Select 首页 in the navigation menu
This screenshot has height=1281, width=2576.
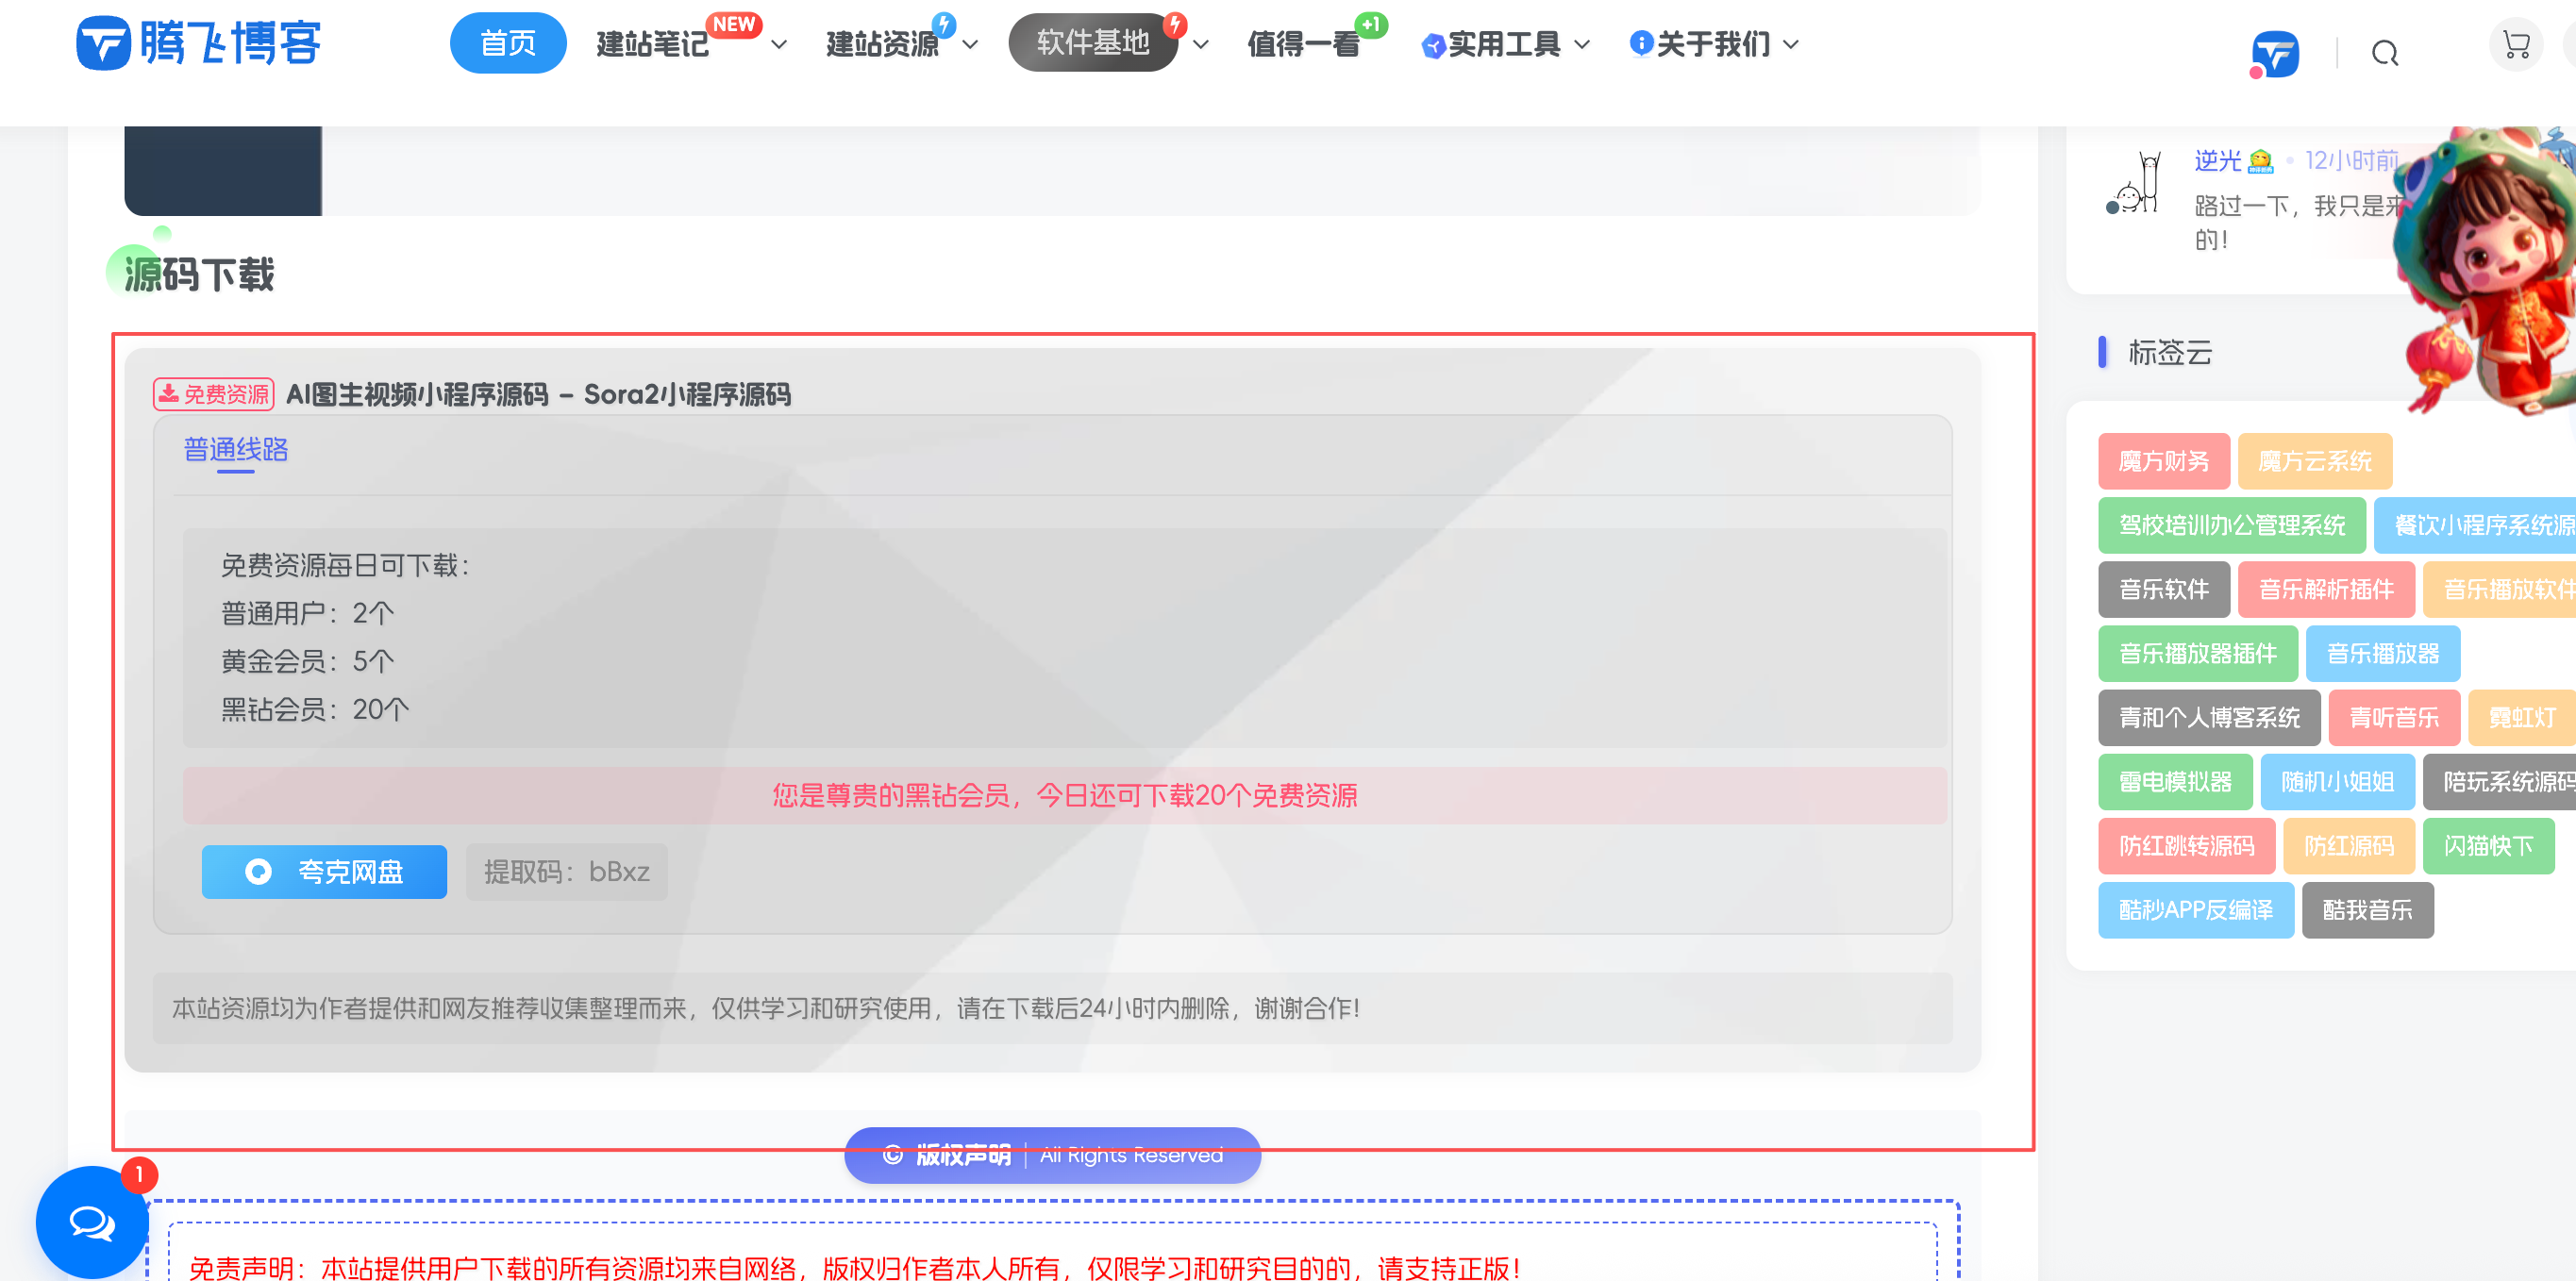point(508,42)
